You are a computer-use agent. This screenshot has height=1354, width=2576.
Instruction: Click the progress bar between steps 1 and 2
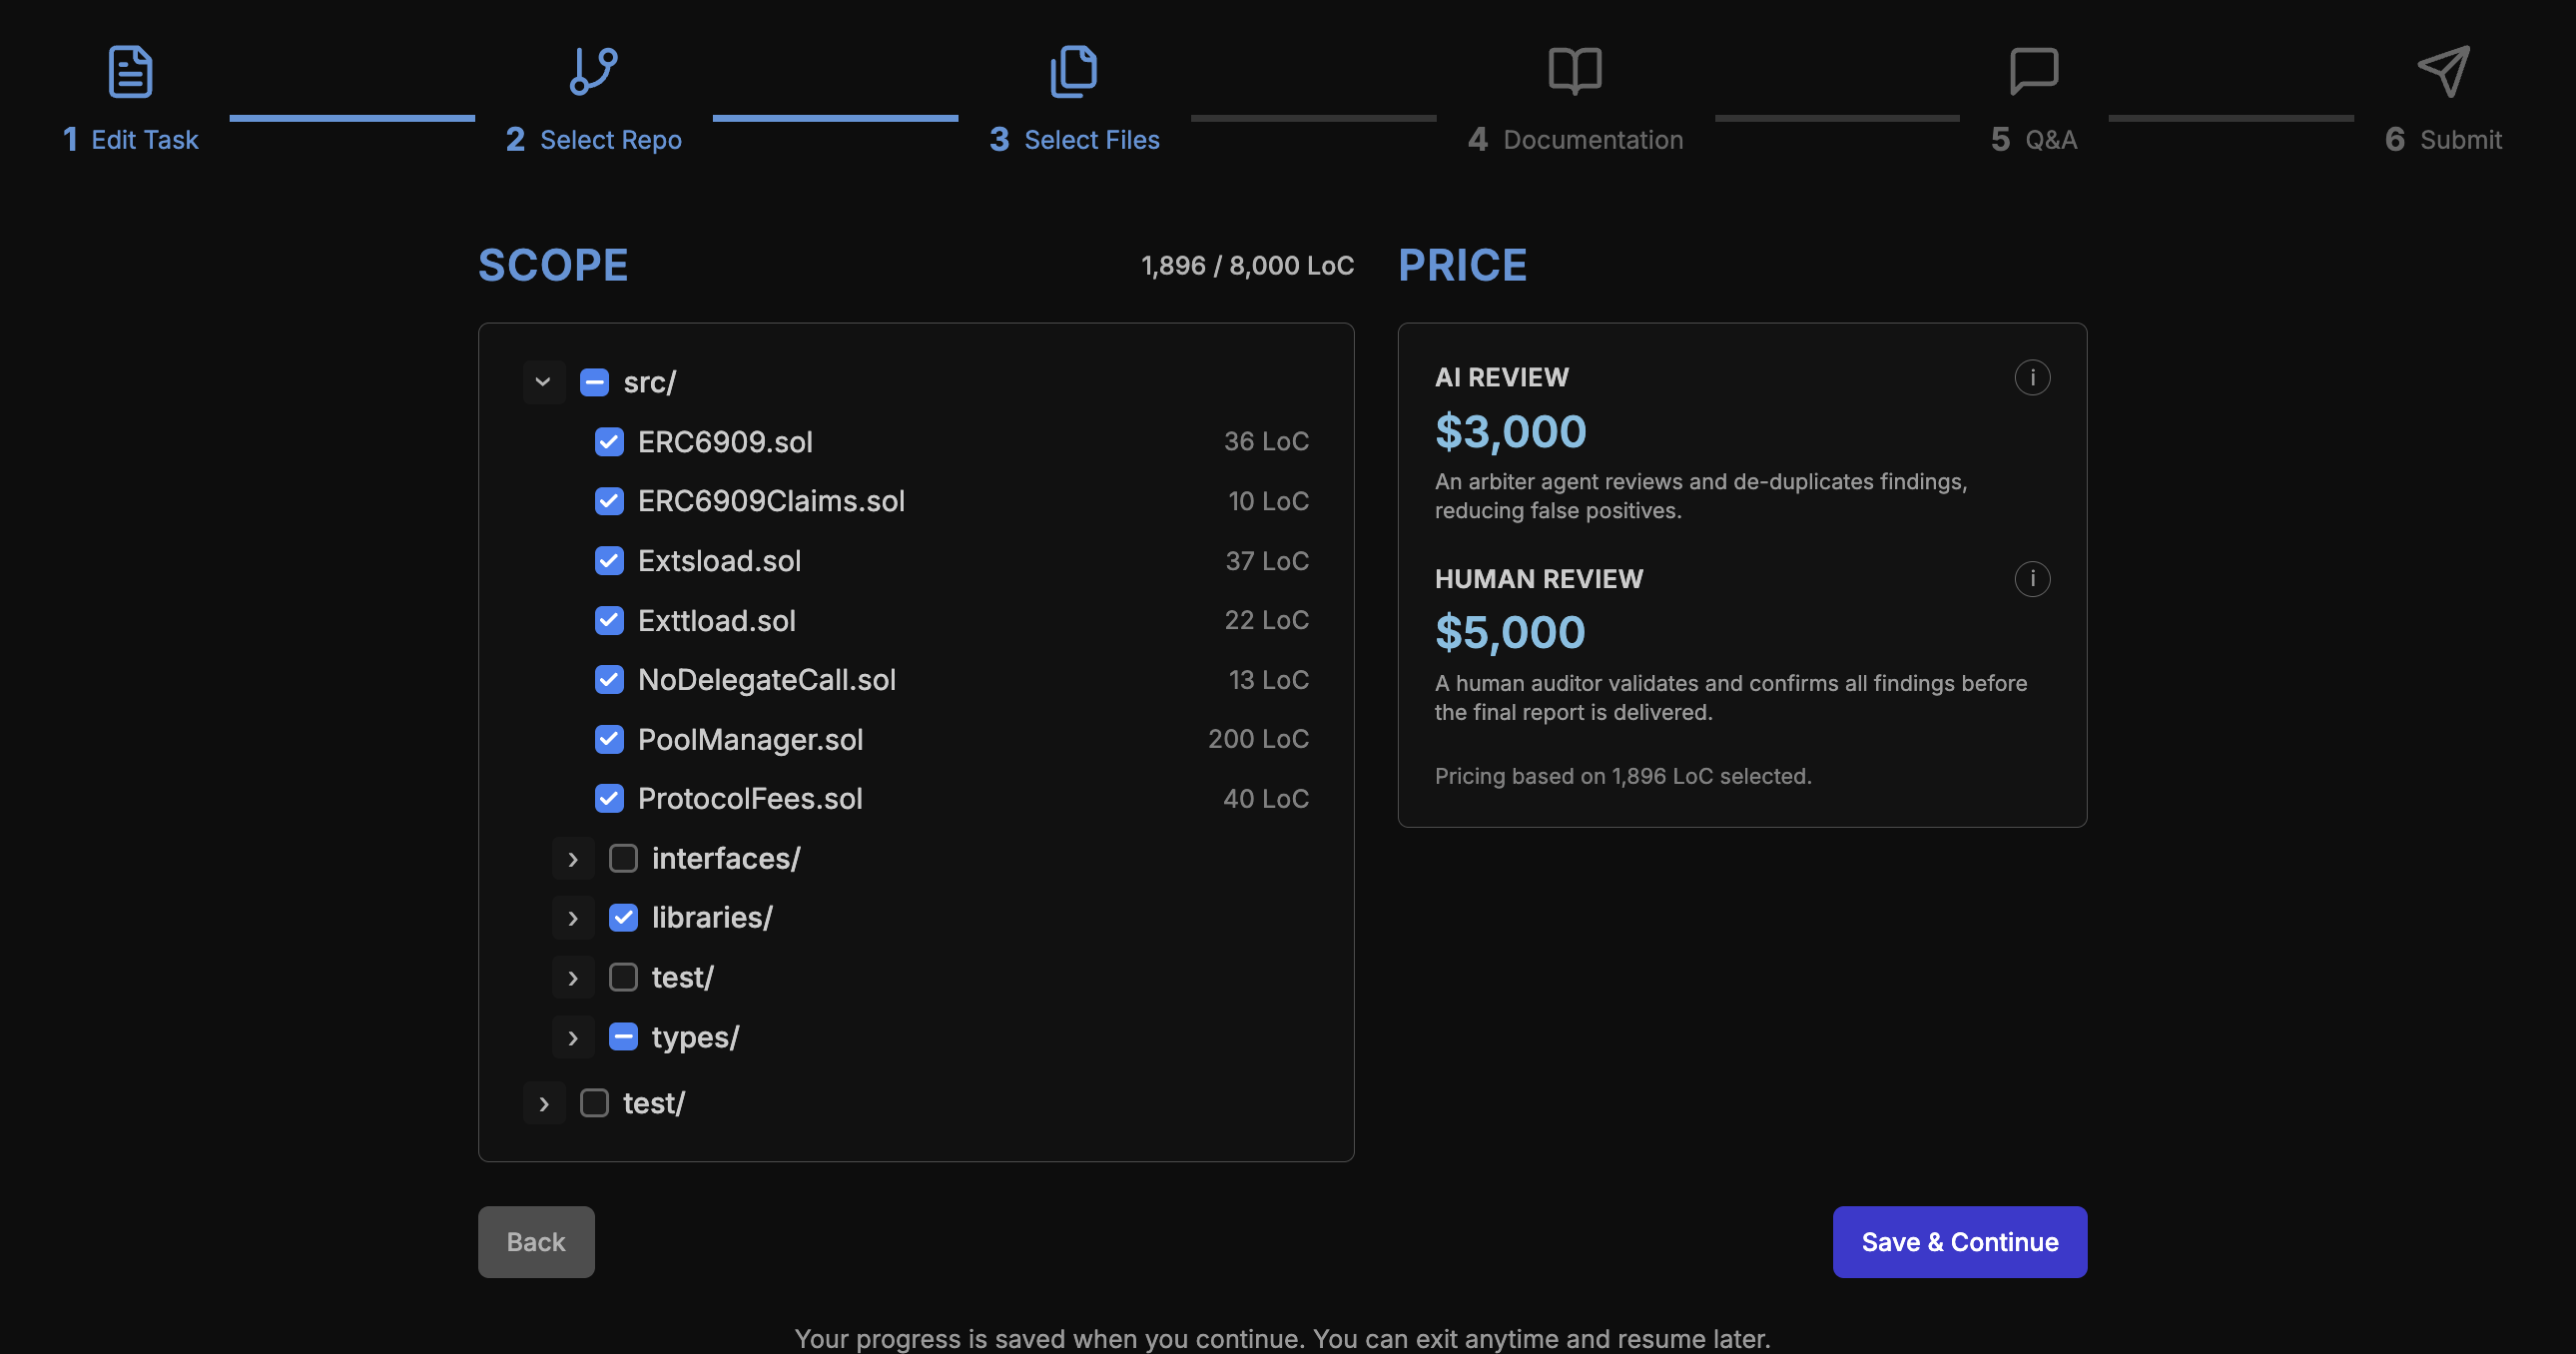352,118
